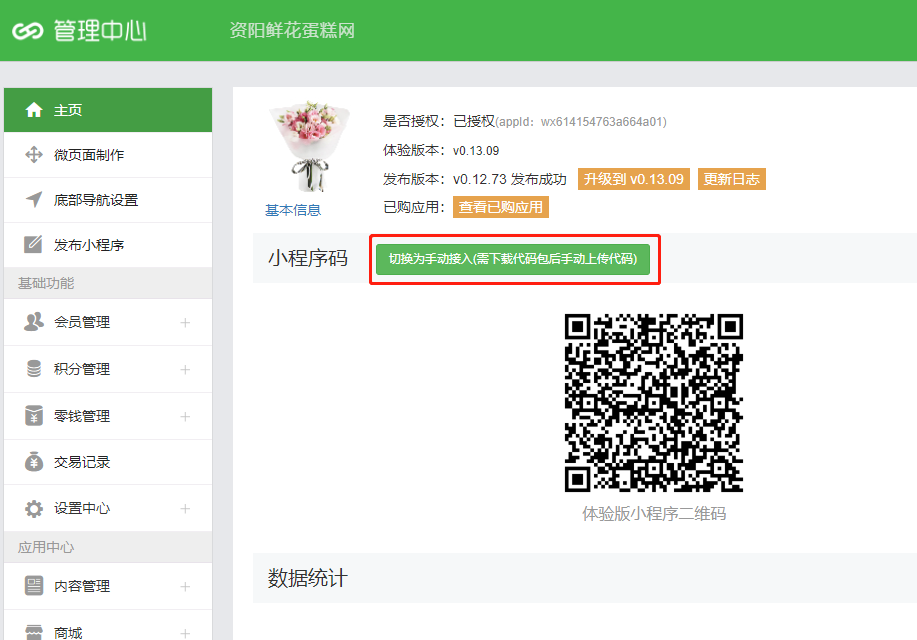The height and width of the screenshot is (640, 917).
Task: Select 发布小程序 in the sidebar
Action: [x=108, y=245]
